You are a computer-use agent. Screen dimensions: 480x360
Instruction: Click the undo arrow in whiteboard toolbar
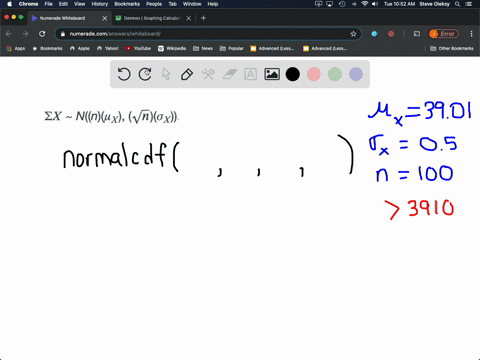pyautogui.click(x=124, y=74)
